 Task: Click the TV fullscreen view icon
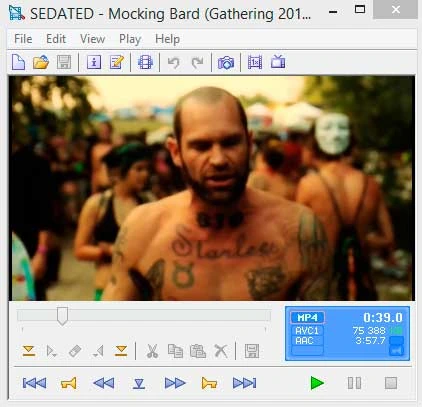click(278, 62)
